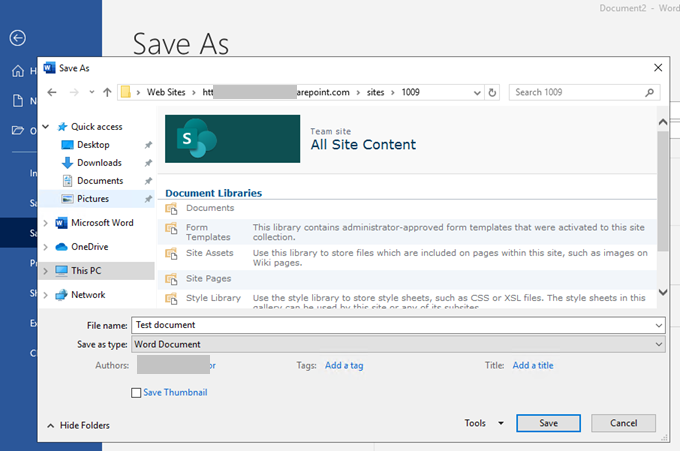The height and width of the screenshot is (451, 680).
Task: Click Word backstage back arrow
Action: click(18, 38)
